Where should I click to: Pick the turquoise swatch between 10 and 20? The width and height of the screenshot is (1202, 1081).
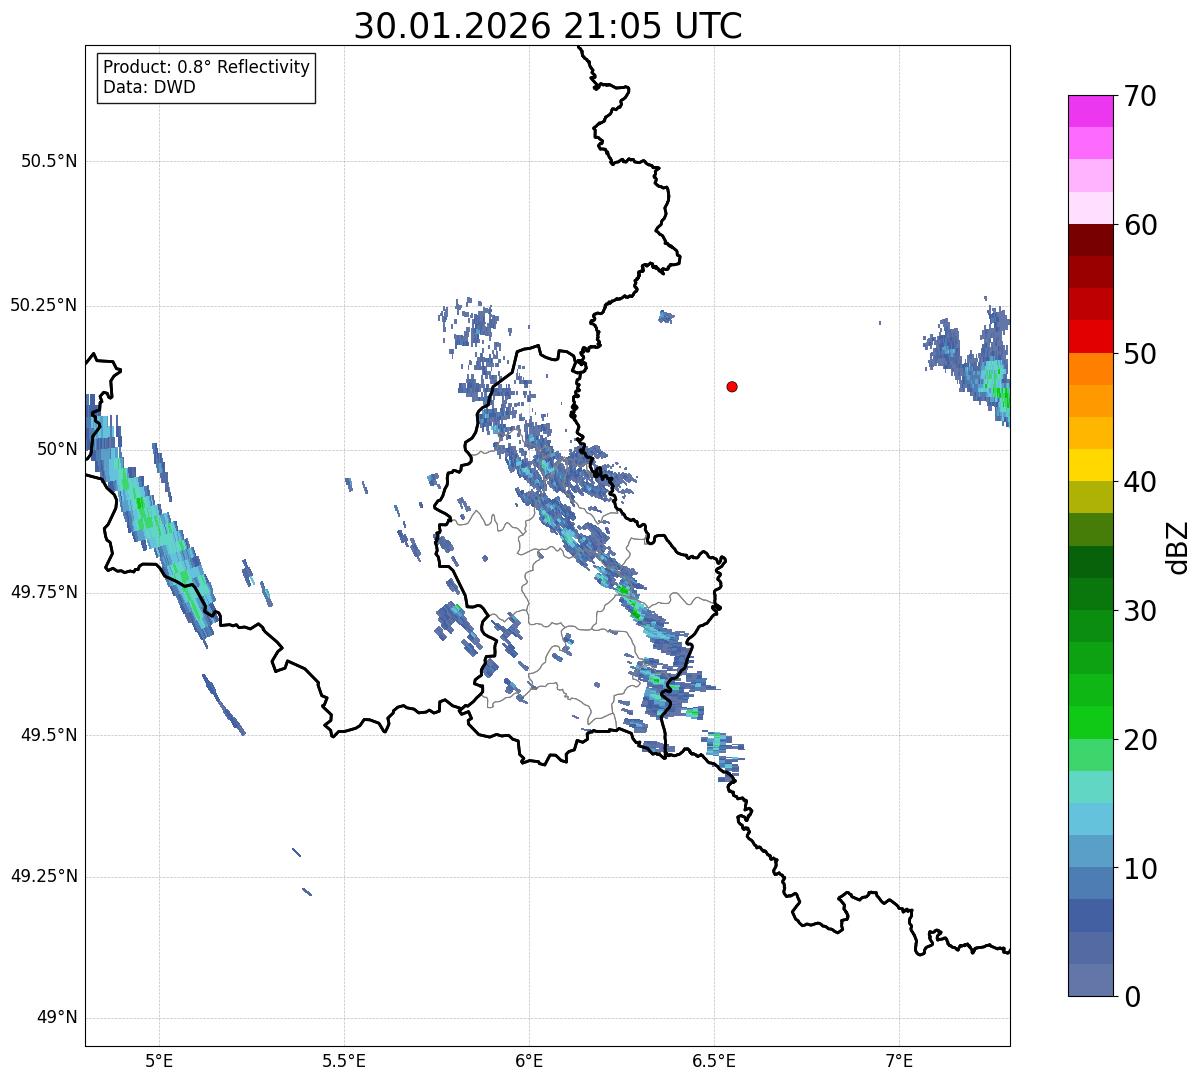point(1090,786)
